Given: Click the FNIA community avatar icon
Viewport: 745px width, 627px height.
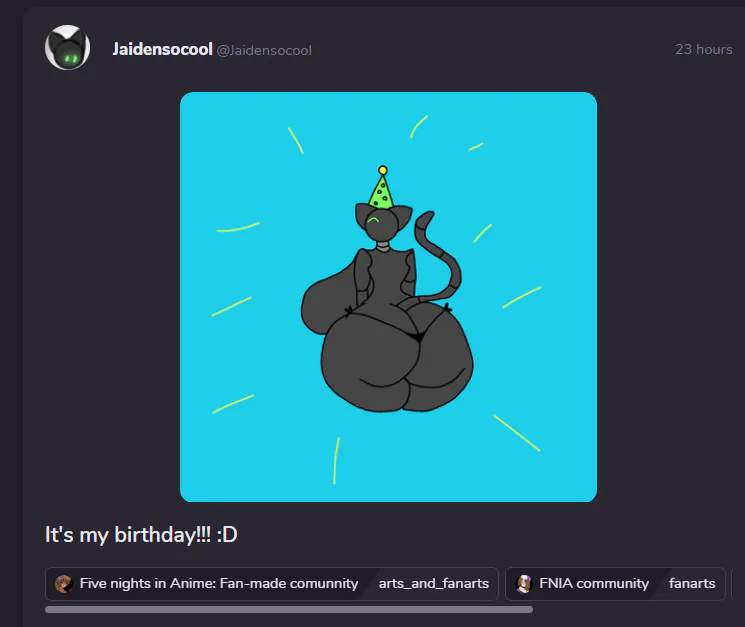Looking at the screenshot, I should point(524,583).
